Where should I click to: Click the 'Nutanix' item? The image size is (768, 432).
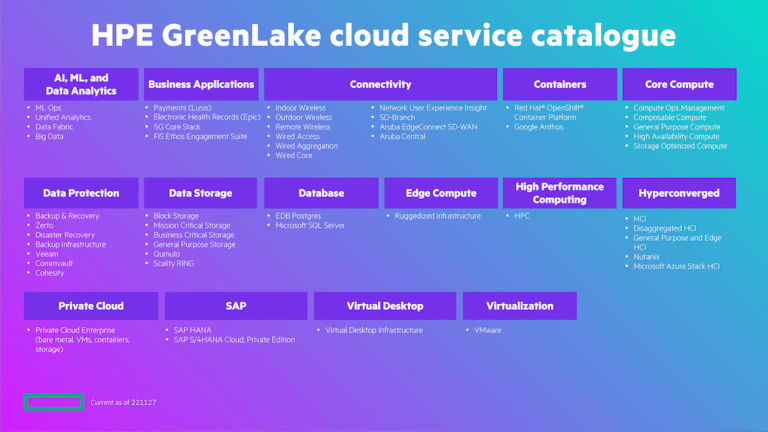click(646, 257)
